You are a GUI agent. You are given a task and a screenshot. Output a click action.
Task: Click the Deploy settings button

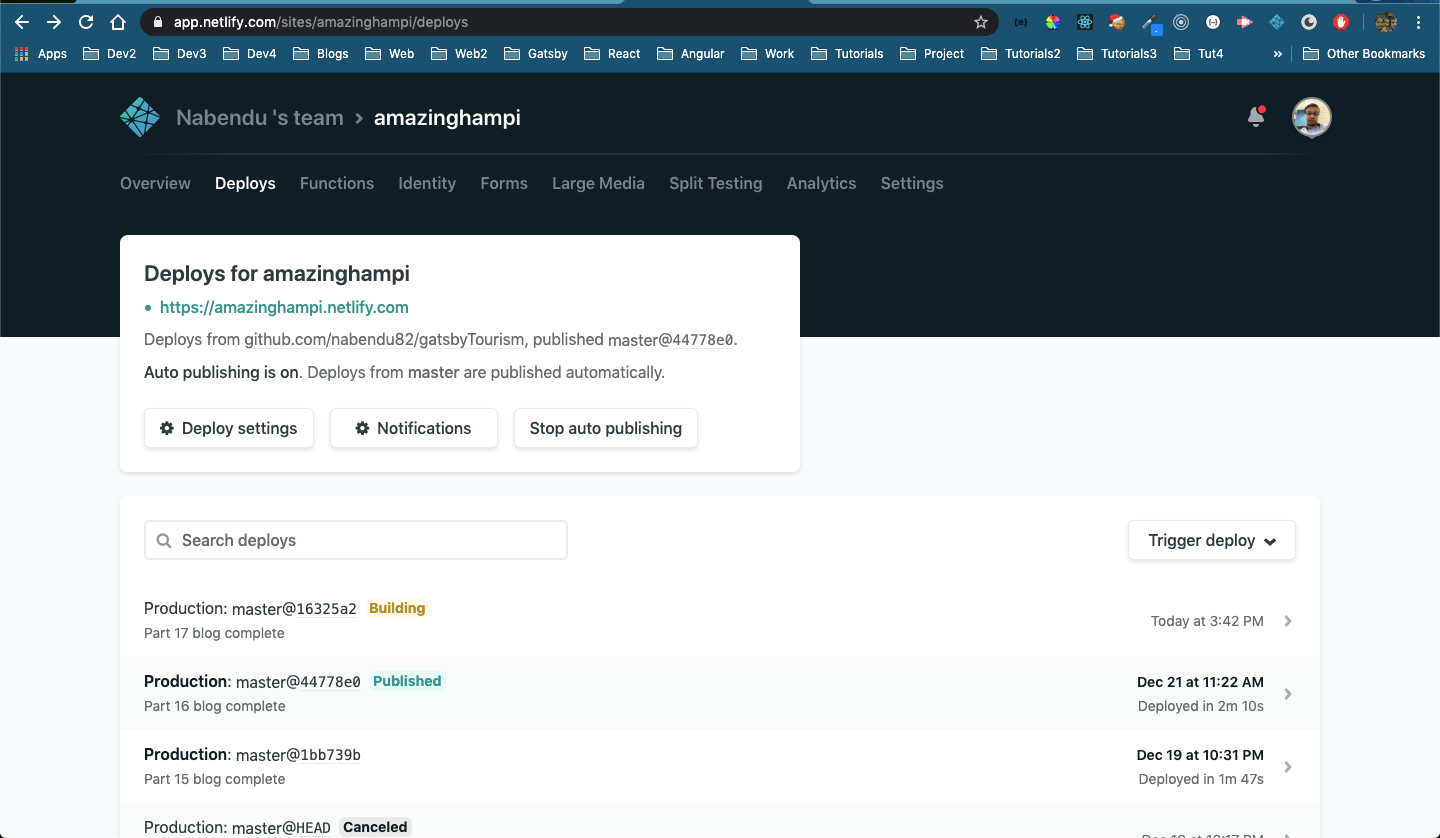pyautogui.click(x=229, y=428)
